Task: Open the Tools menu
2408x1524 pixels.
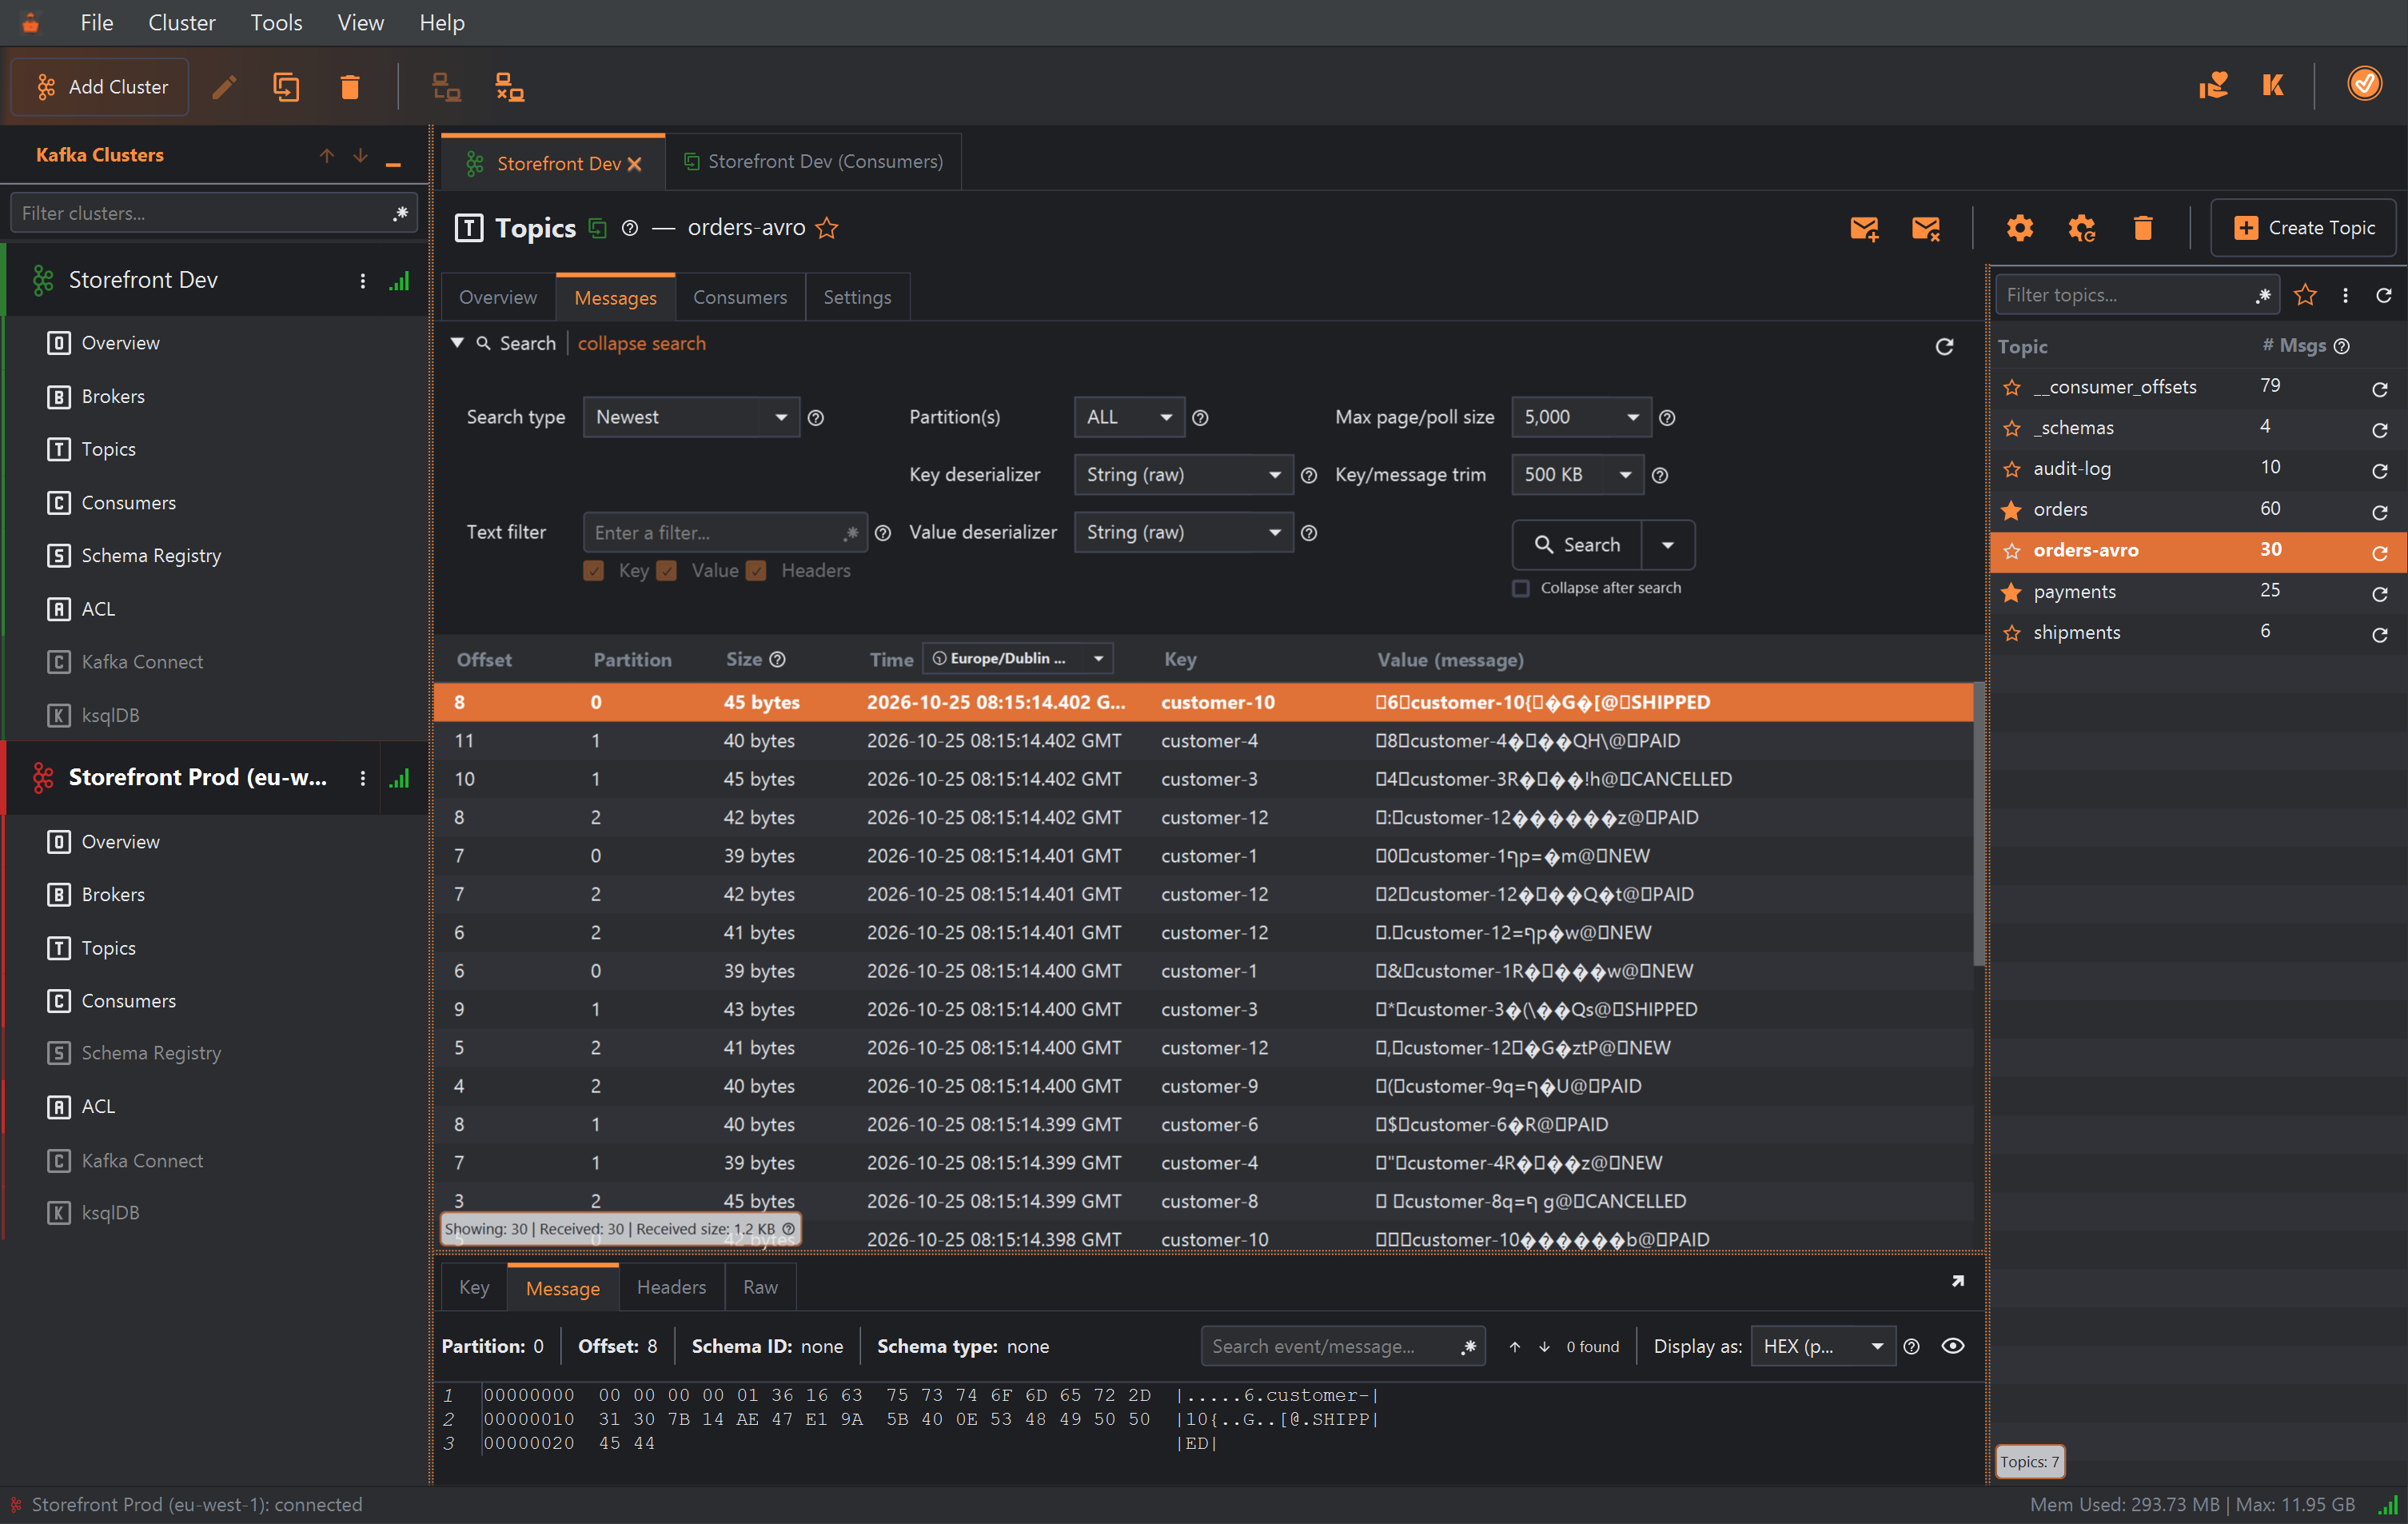Action: point(276,22)
